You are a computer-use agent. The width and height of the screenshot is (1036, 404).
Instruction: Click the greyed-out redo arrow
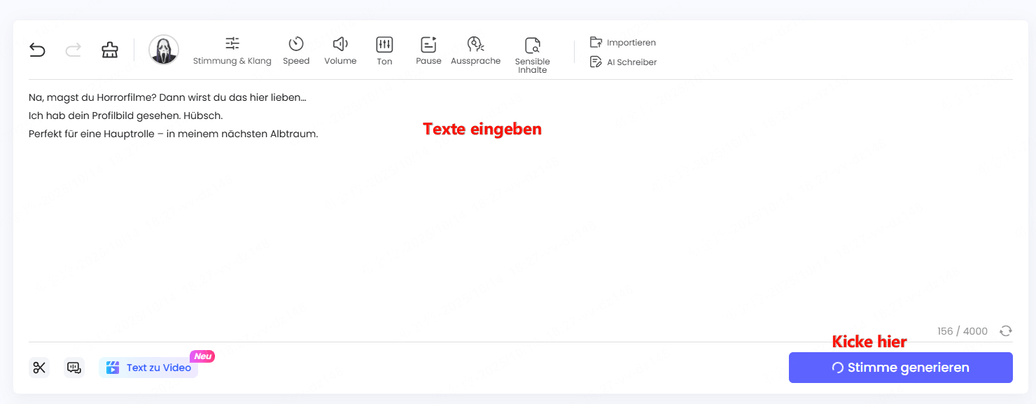73,50
